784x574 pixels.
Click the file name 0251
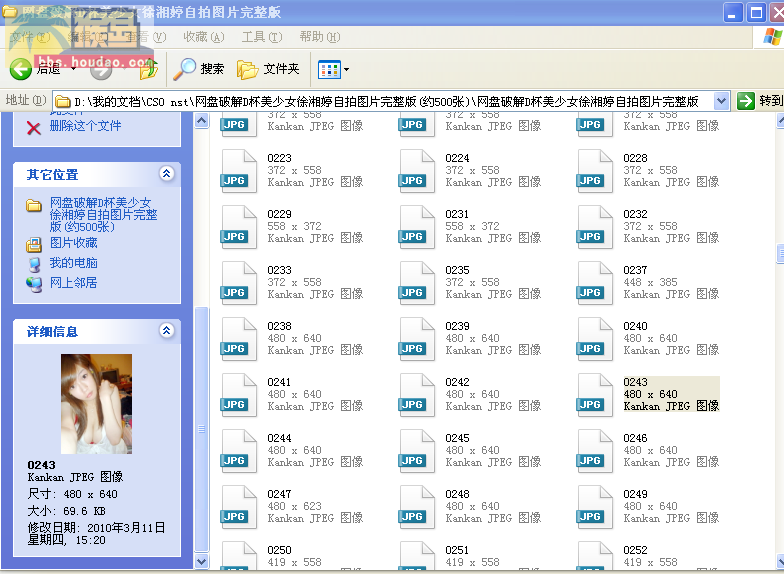click(457, 550)
